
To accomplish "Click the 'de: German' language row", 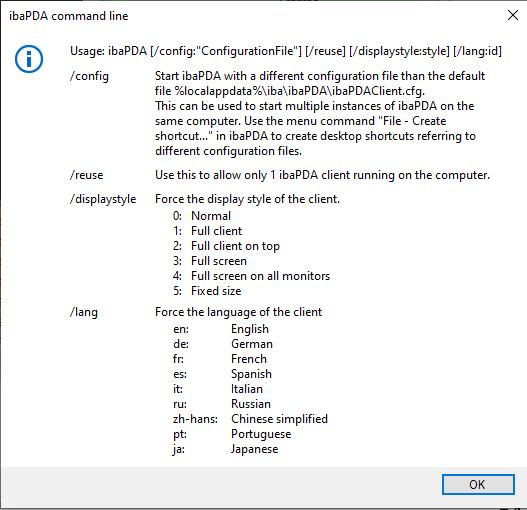I will pyautogui.click(x=223, y=344).
